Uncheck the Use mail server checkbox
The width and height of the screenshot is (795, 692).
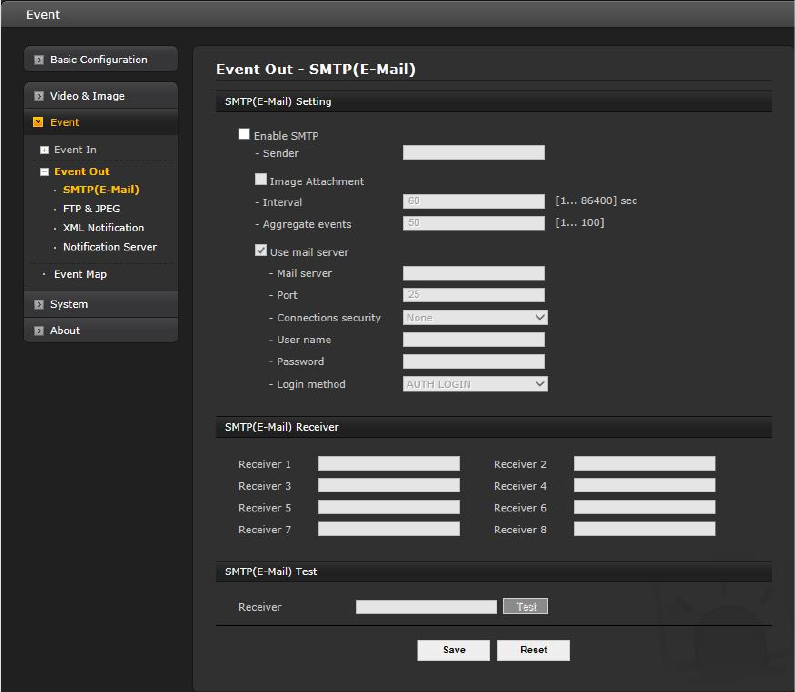pyautogui.click(x=261, y=252)
